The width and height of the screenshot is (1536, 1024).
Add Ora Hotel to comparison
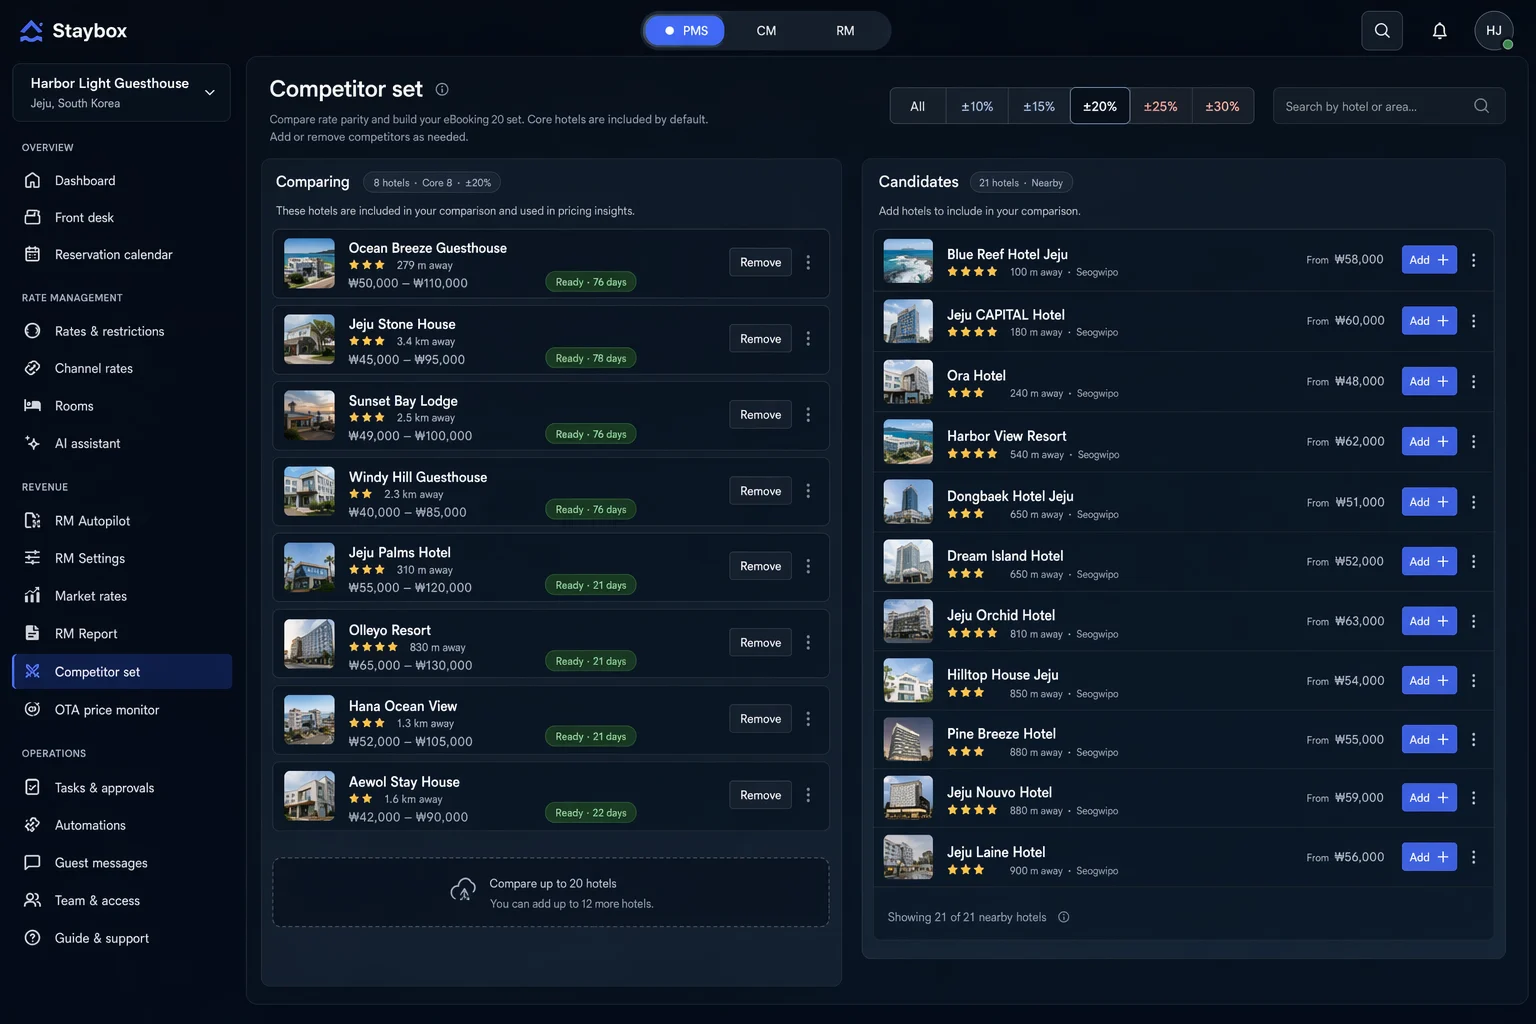click(1429, 381)
